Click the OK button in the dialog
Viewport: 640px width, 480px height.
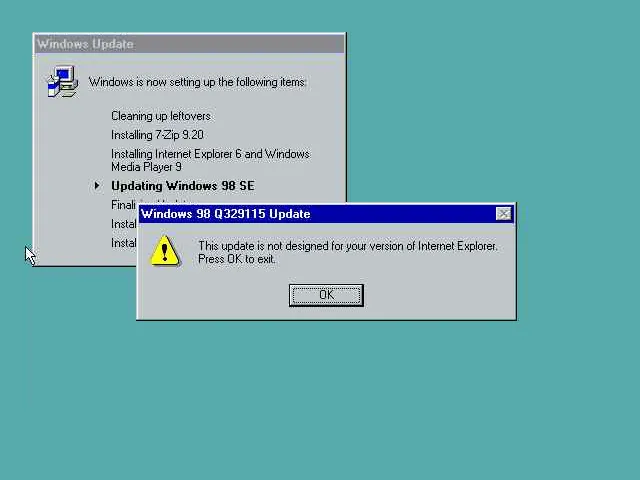(x=326, y=295)
